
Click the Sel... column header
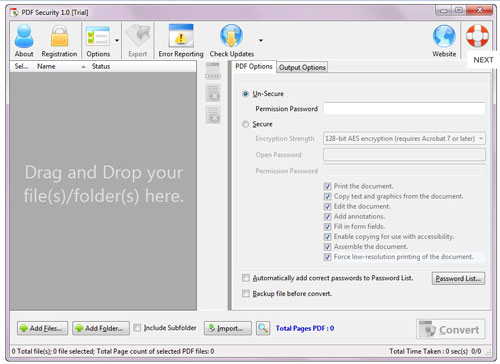[x=21, y=66]
